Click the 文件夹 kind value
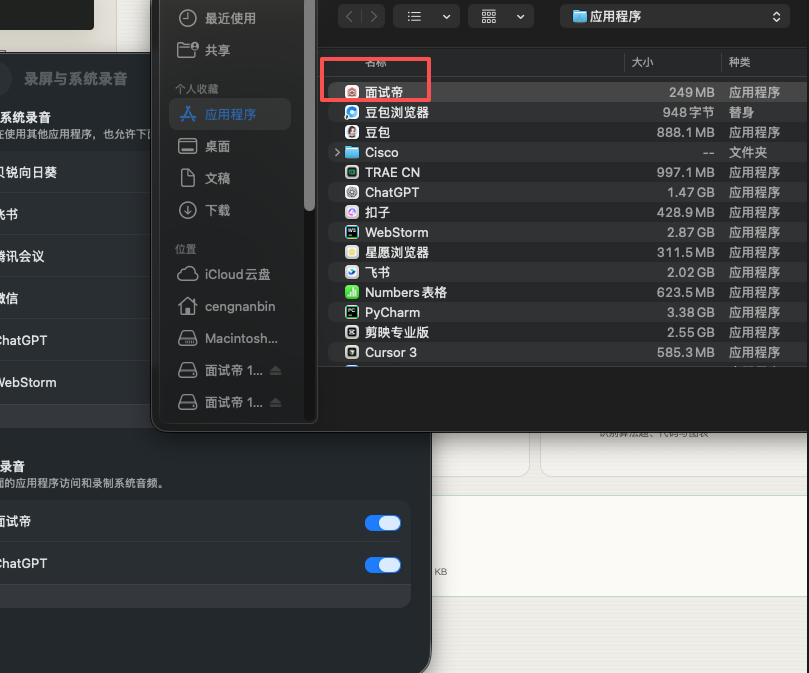This screenshot has width=809, height=673. [x=748, y=152]
